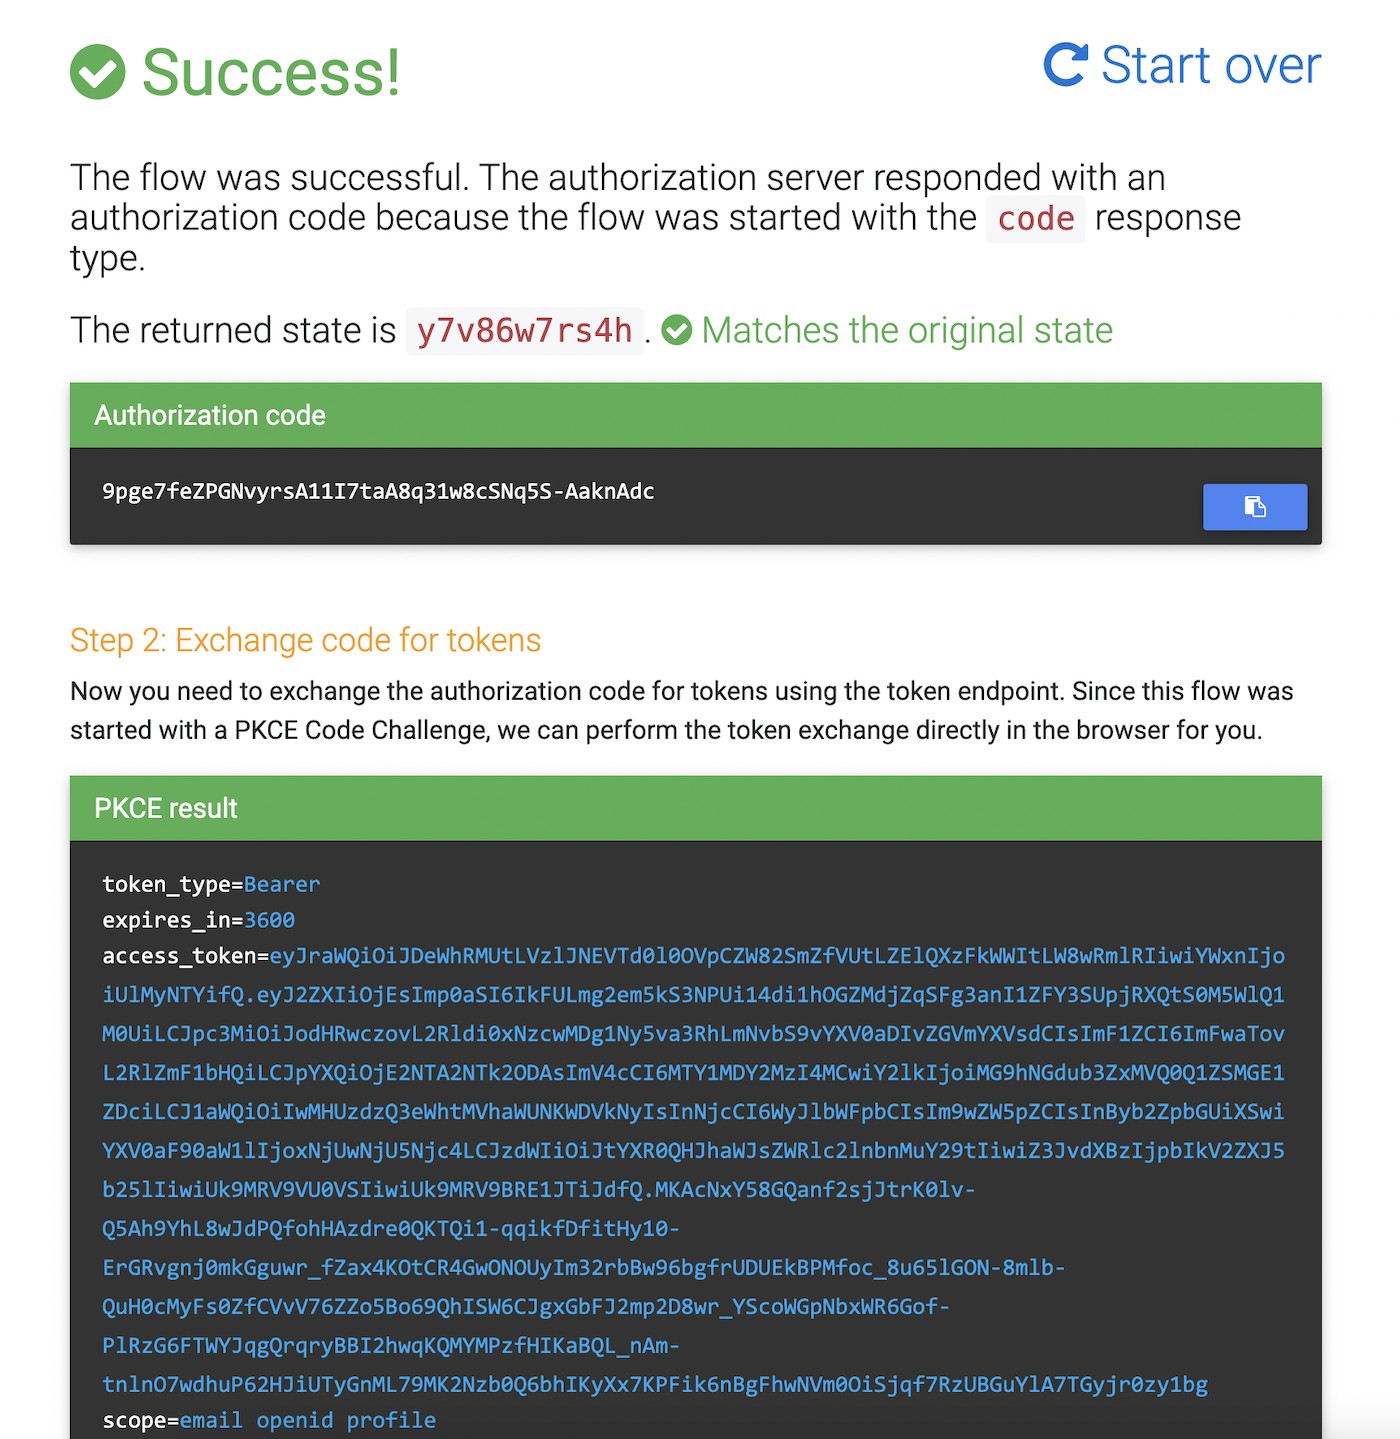The image size is (1400, 1439).
Task: Click the openid scope value
Action: 295,1421
